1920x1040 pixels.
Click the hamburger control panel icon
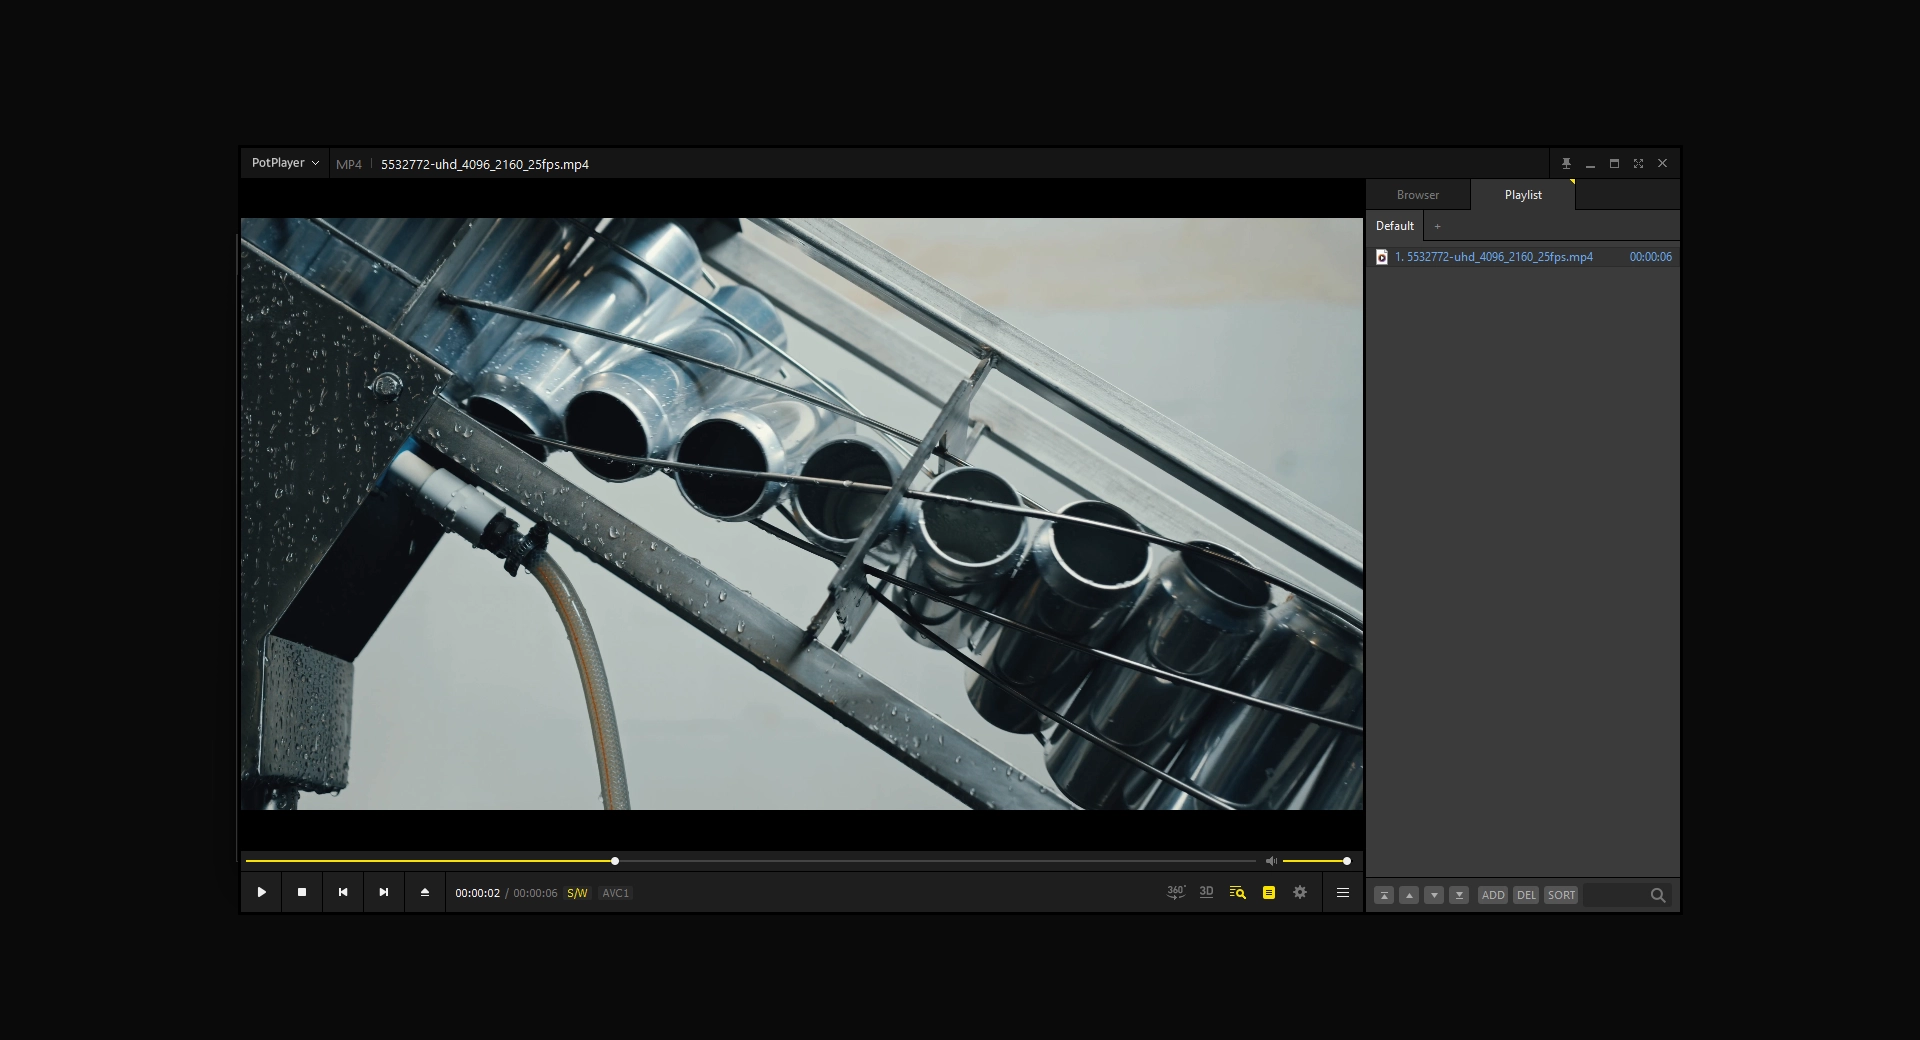(1342, 892)
